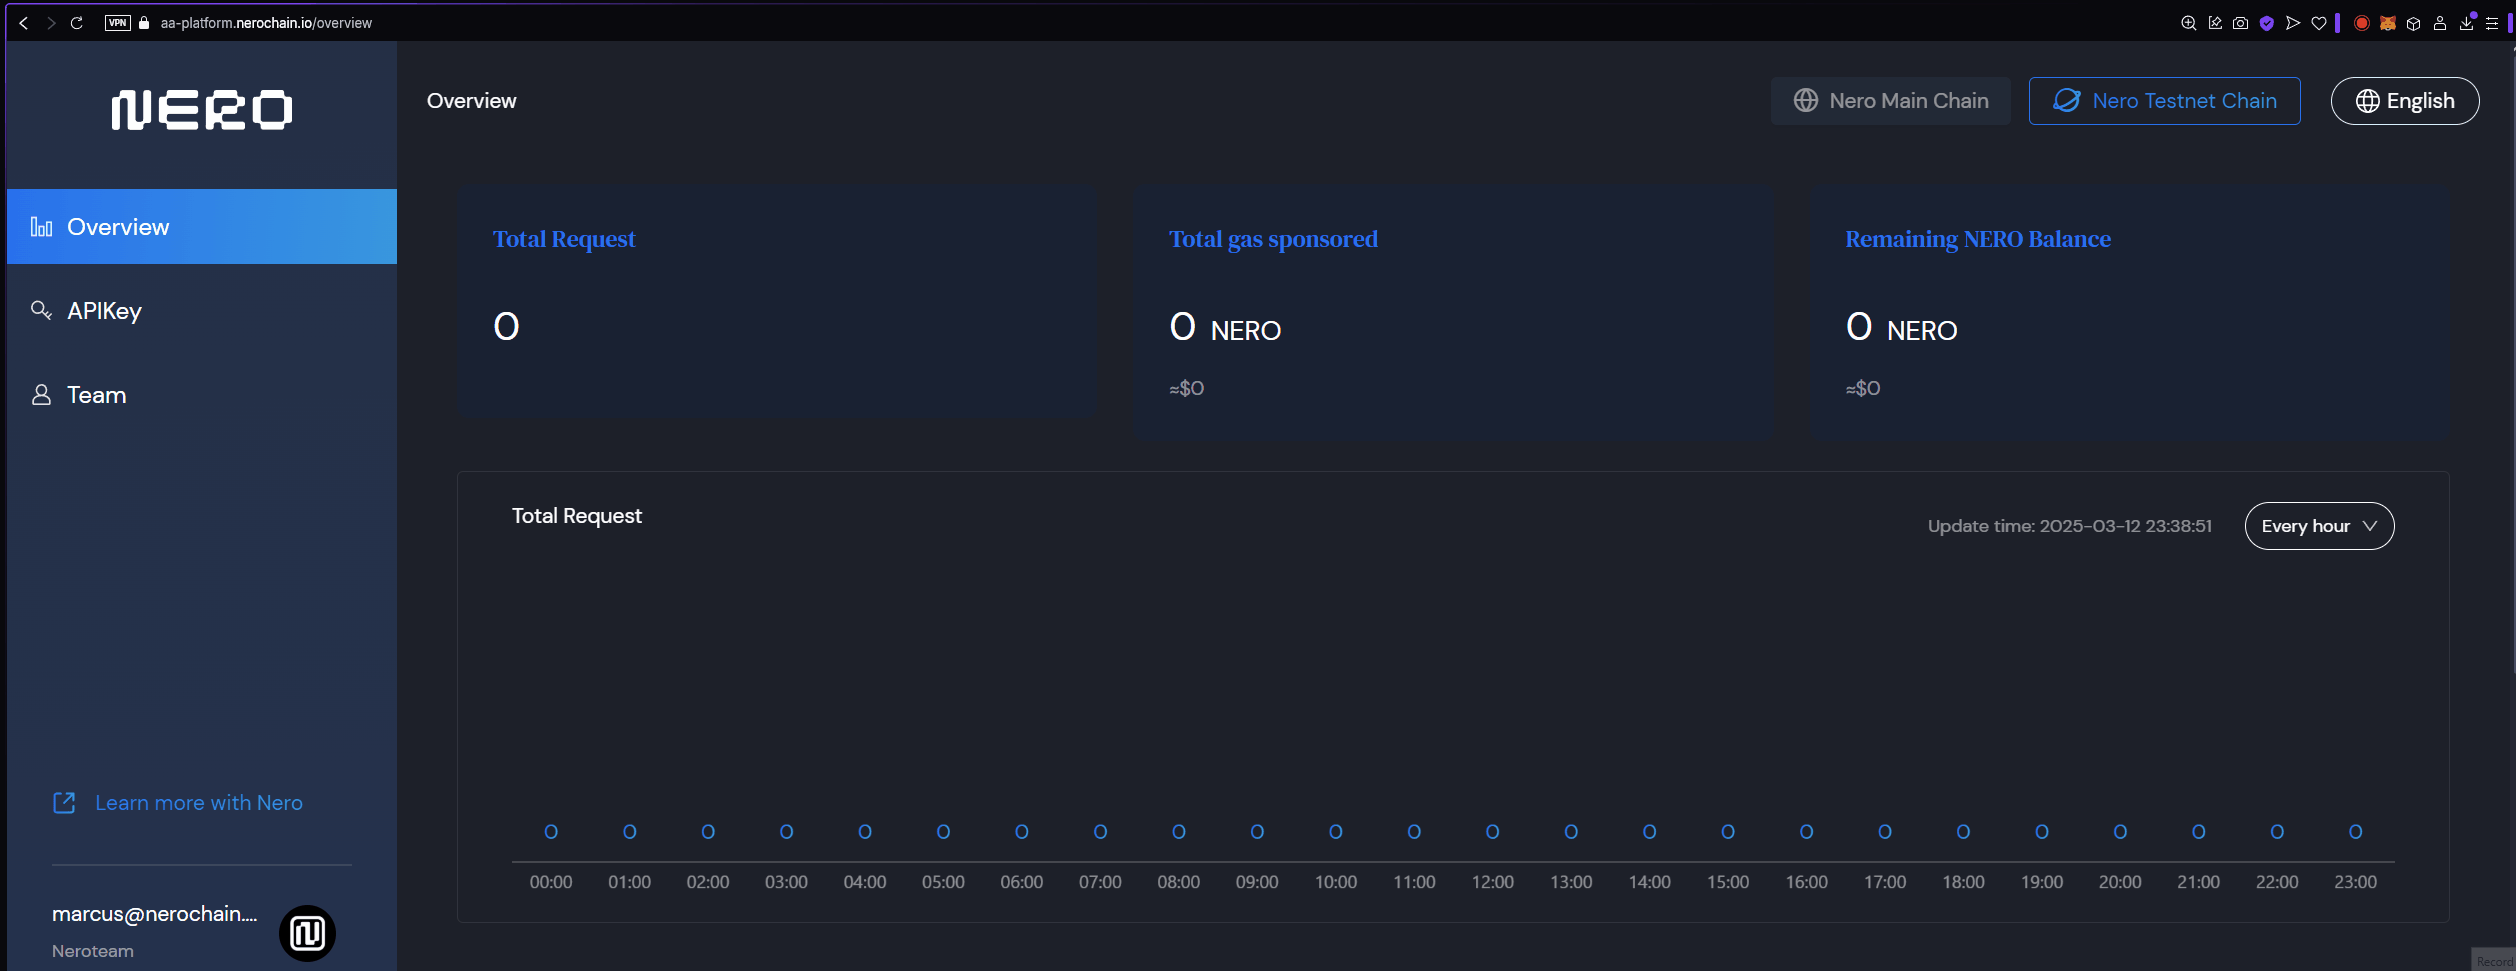Screen dimensions: 2516x971
Task: Click the red record extension icon
Action: [x=2361, y=23]
